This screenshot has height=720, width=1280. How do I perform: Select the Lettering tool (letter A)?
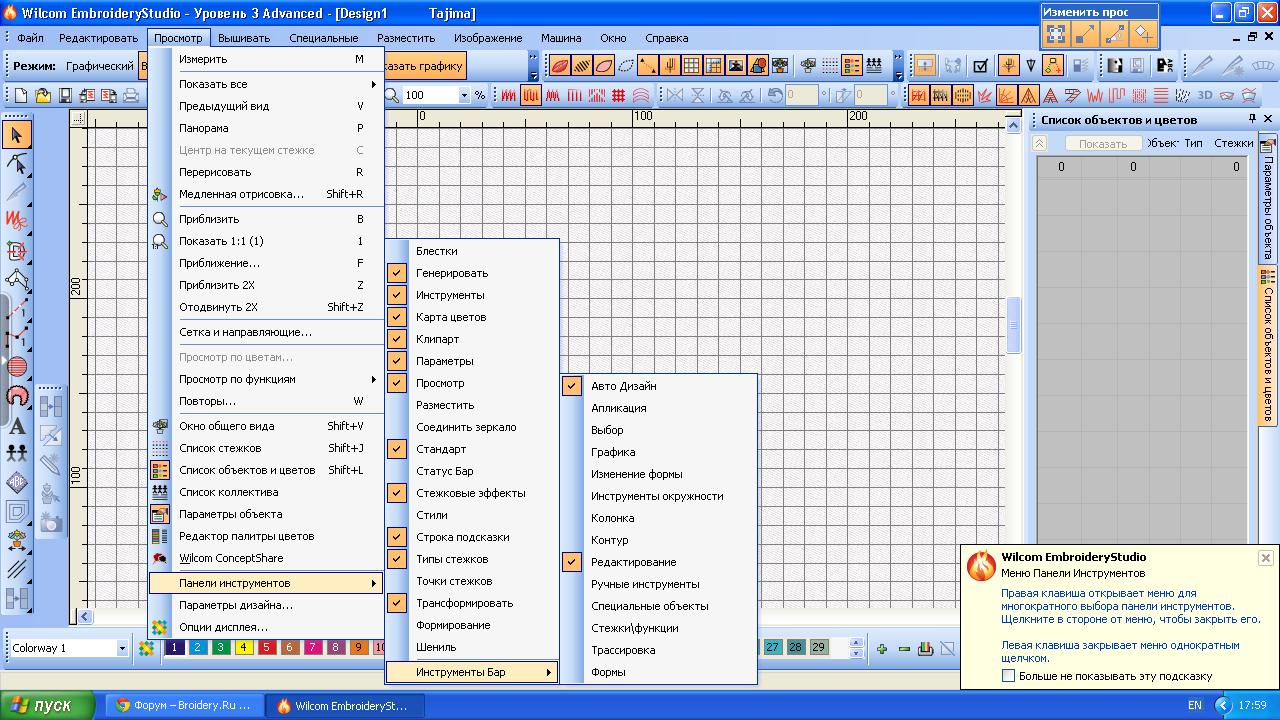(x=17, y=426)
